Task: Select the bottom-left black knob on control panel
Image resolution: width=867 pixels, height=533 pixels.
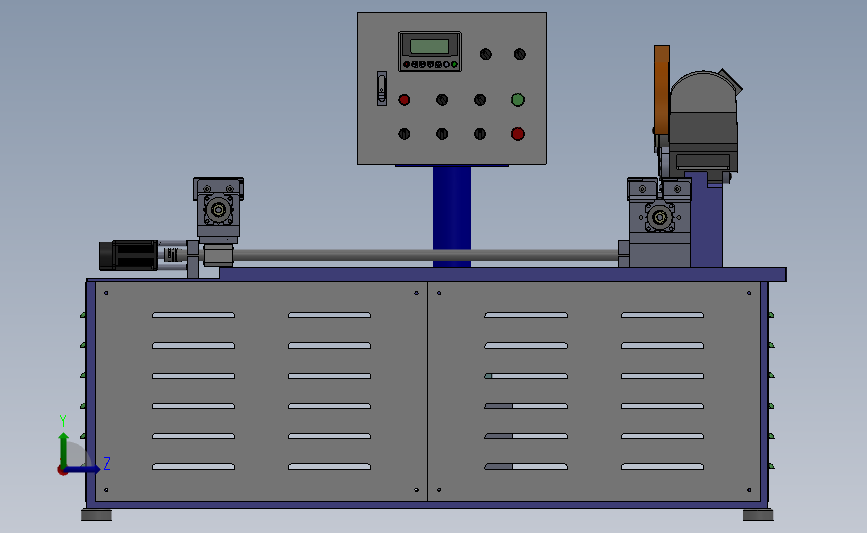Action: [x=404, y=134]
